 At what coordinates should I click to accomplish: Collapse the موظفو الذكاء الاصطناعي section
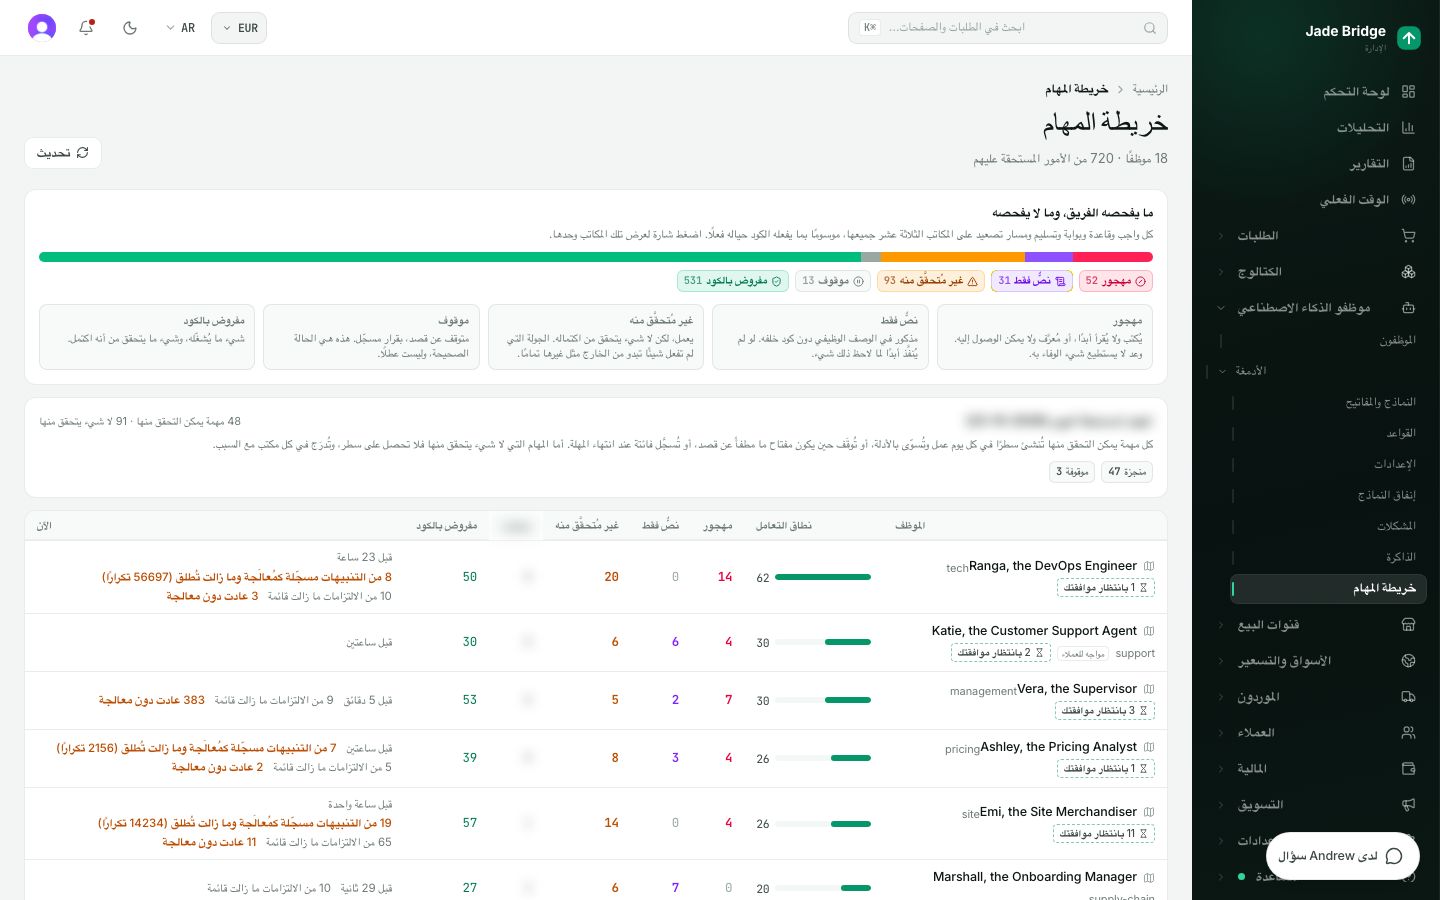1316,308
